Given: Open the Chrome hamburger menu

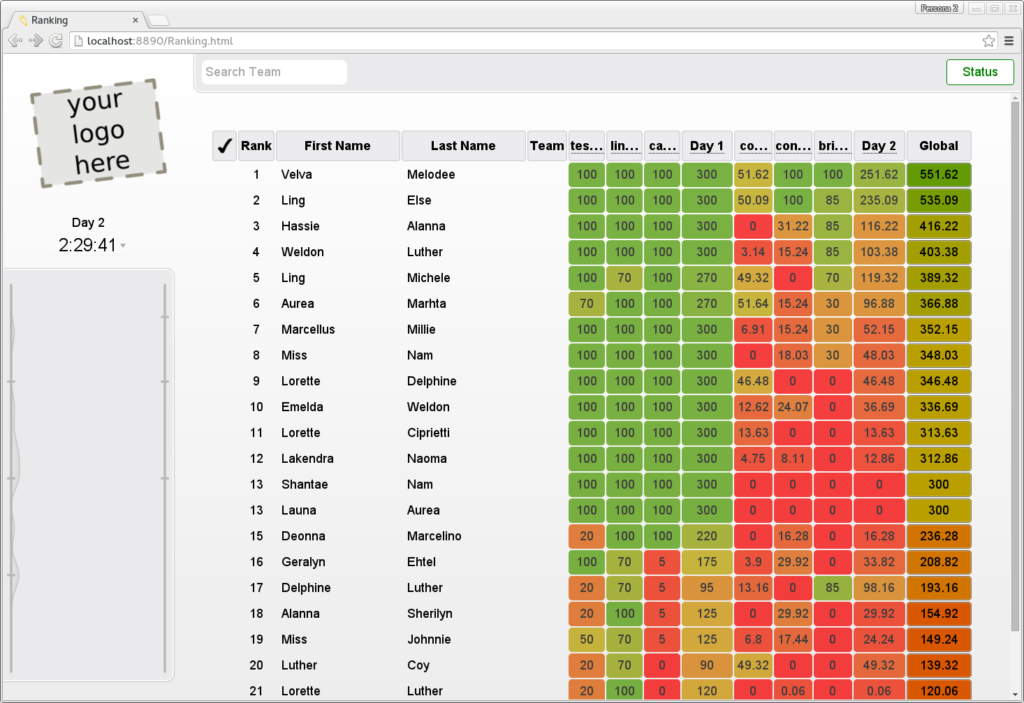Looking at the screenshot, I should pos(1009,41).
